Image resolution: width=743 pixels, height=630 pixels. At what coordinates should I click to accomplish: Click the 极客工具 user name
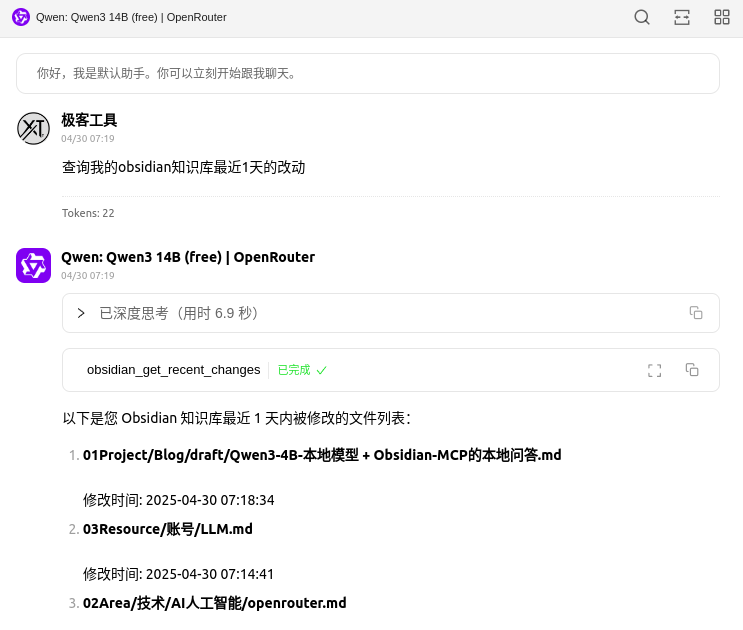(89, 120)
